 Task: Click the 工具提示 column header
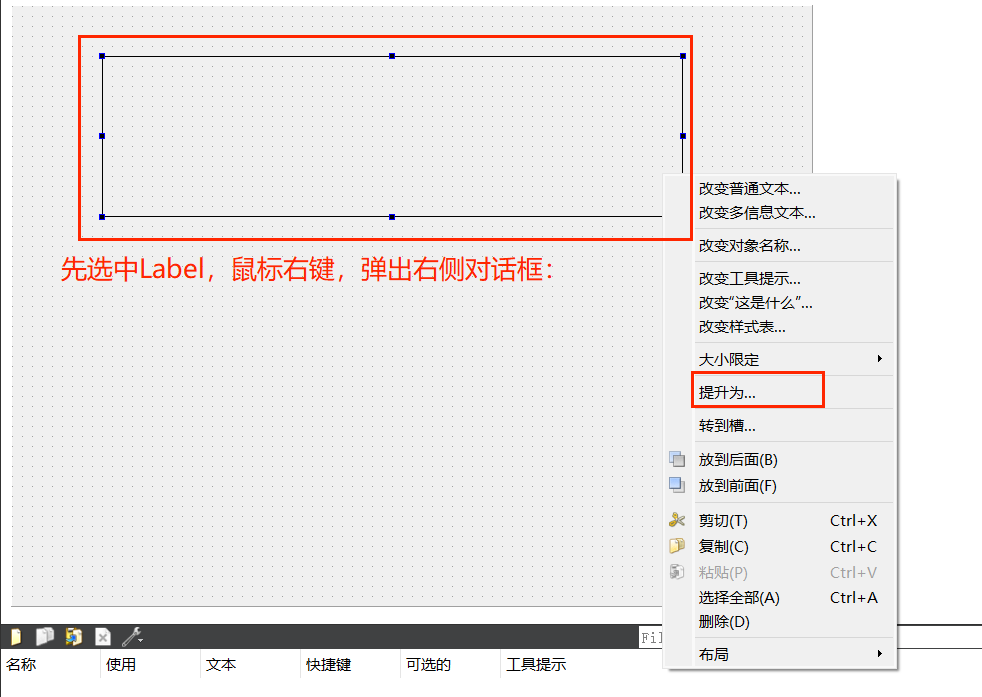pyautogui.click(x=536, y=664)
